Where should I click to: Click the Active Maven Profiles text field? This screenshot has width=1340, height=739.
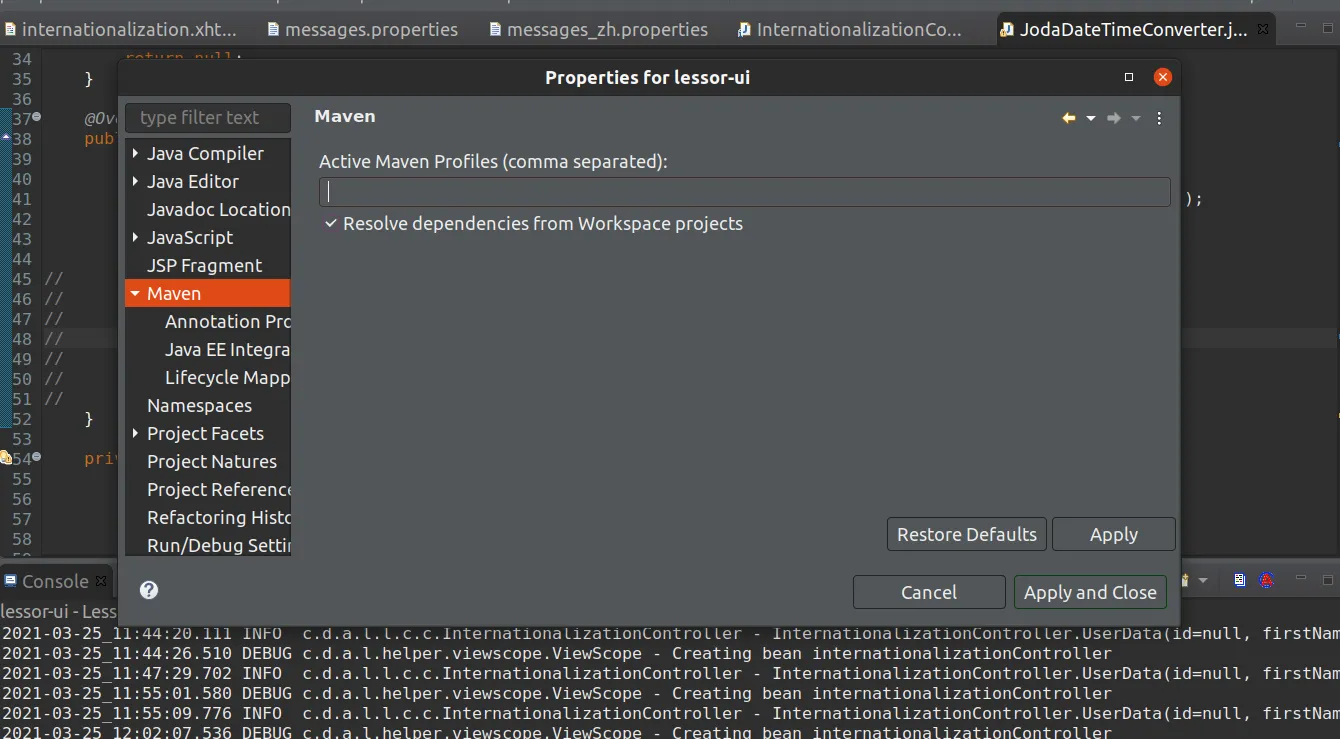pos(744,192)
